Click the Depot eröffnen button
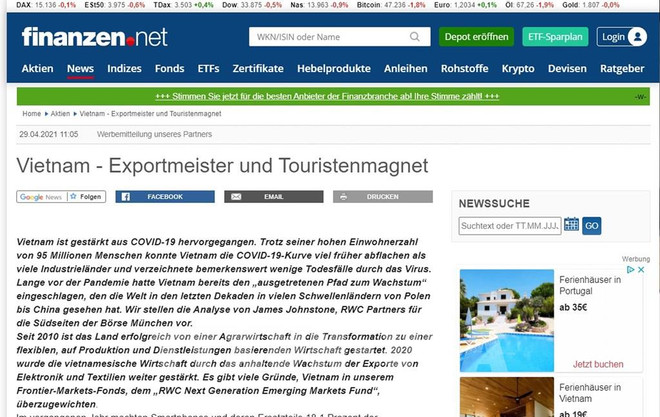The image size is (660, 417). coord(476,37)
